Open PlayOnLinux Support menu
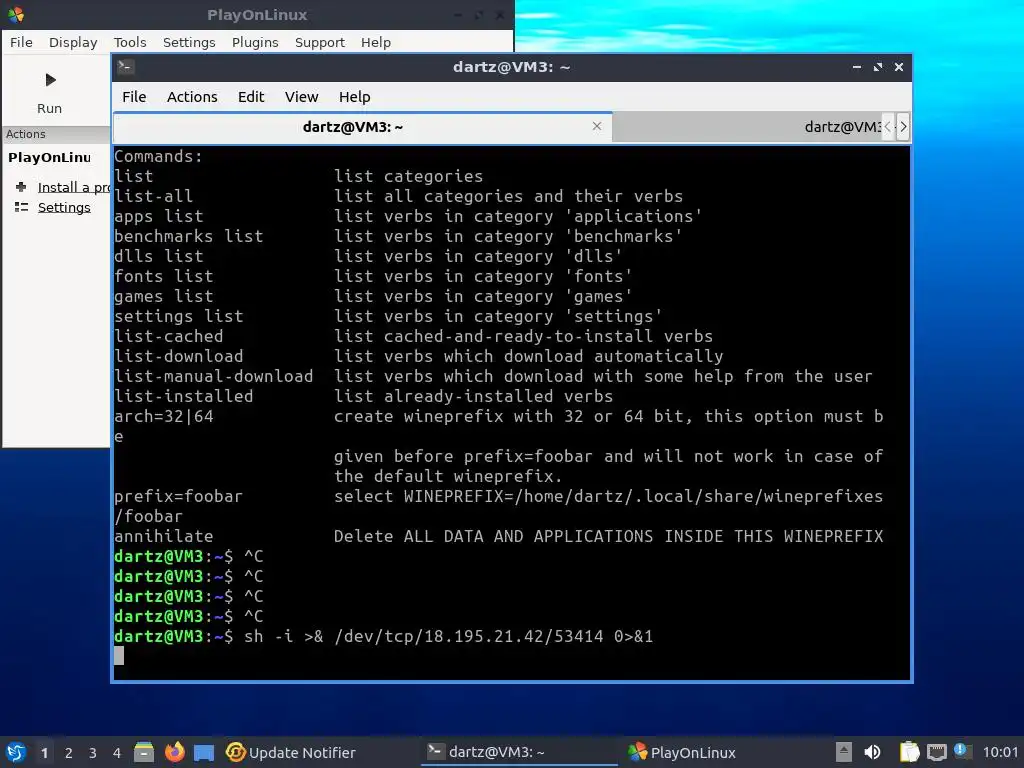The image size is (1024, 768). point(319,42)
